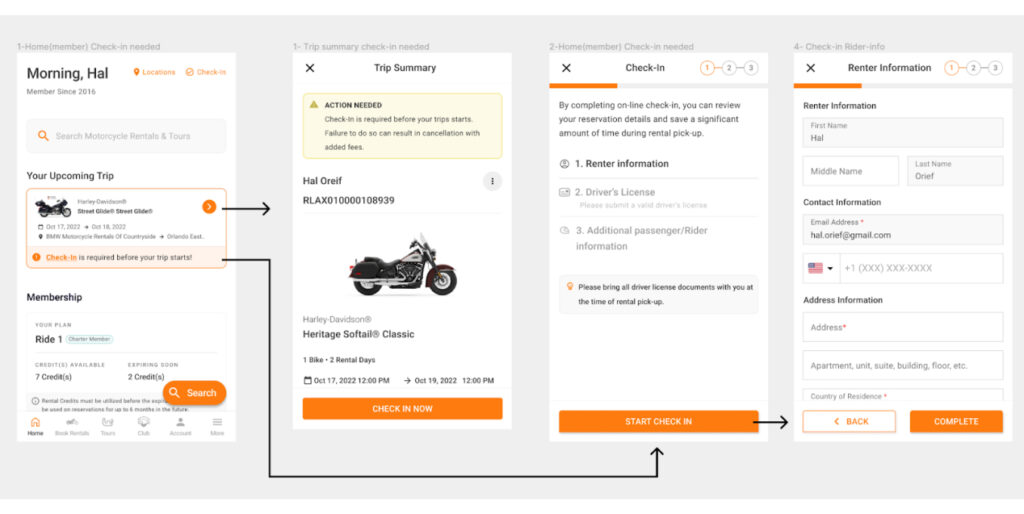The height and width of the screenshot is (514, 1024).
Task: Click the Middle Name input field
Action: [850, 171]
